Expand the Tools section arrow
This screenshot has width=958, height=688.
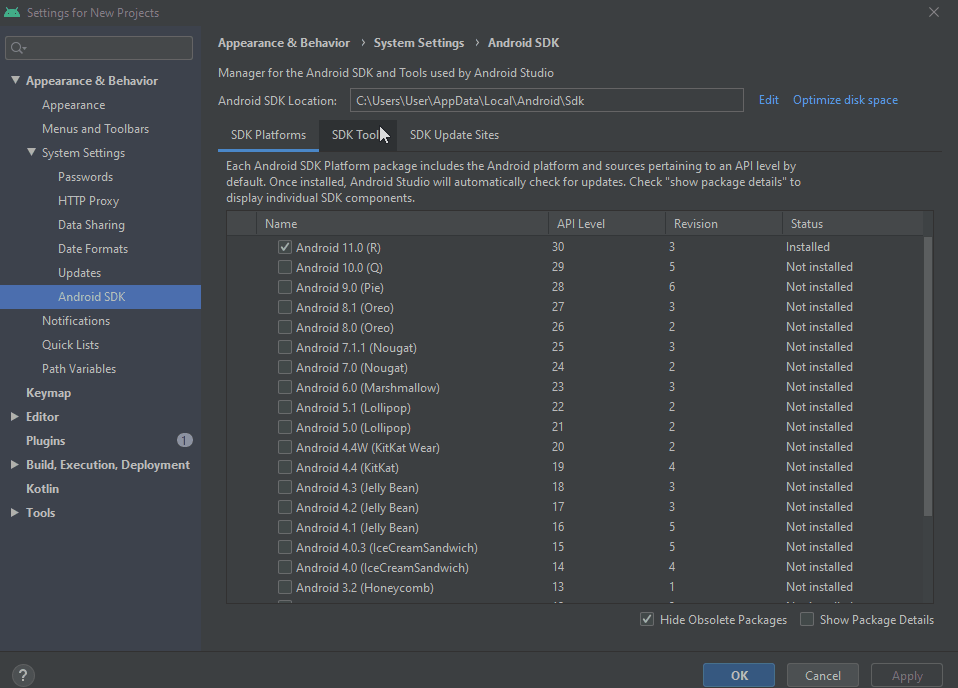coord(15,513)
